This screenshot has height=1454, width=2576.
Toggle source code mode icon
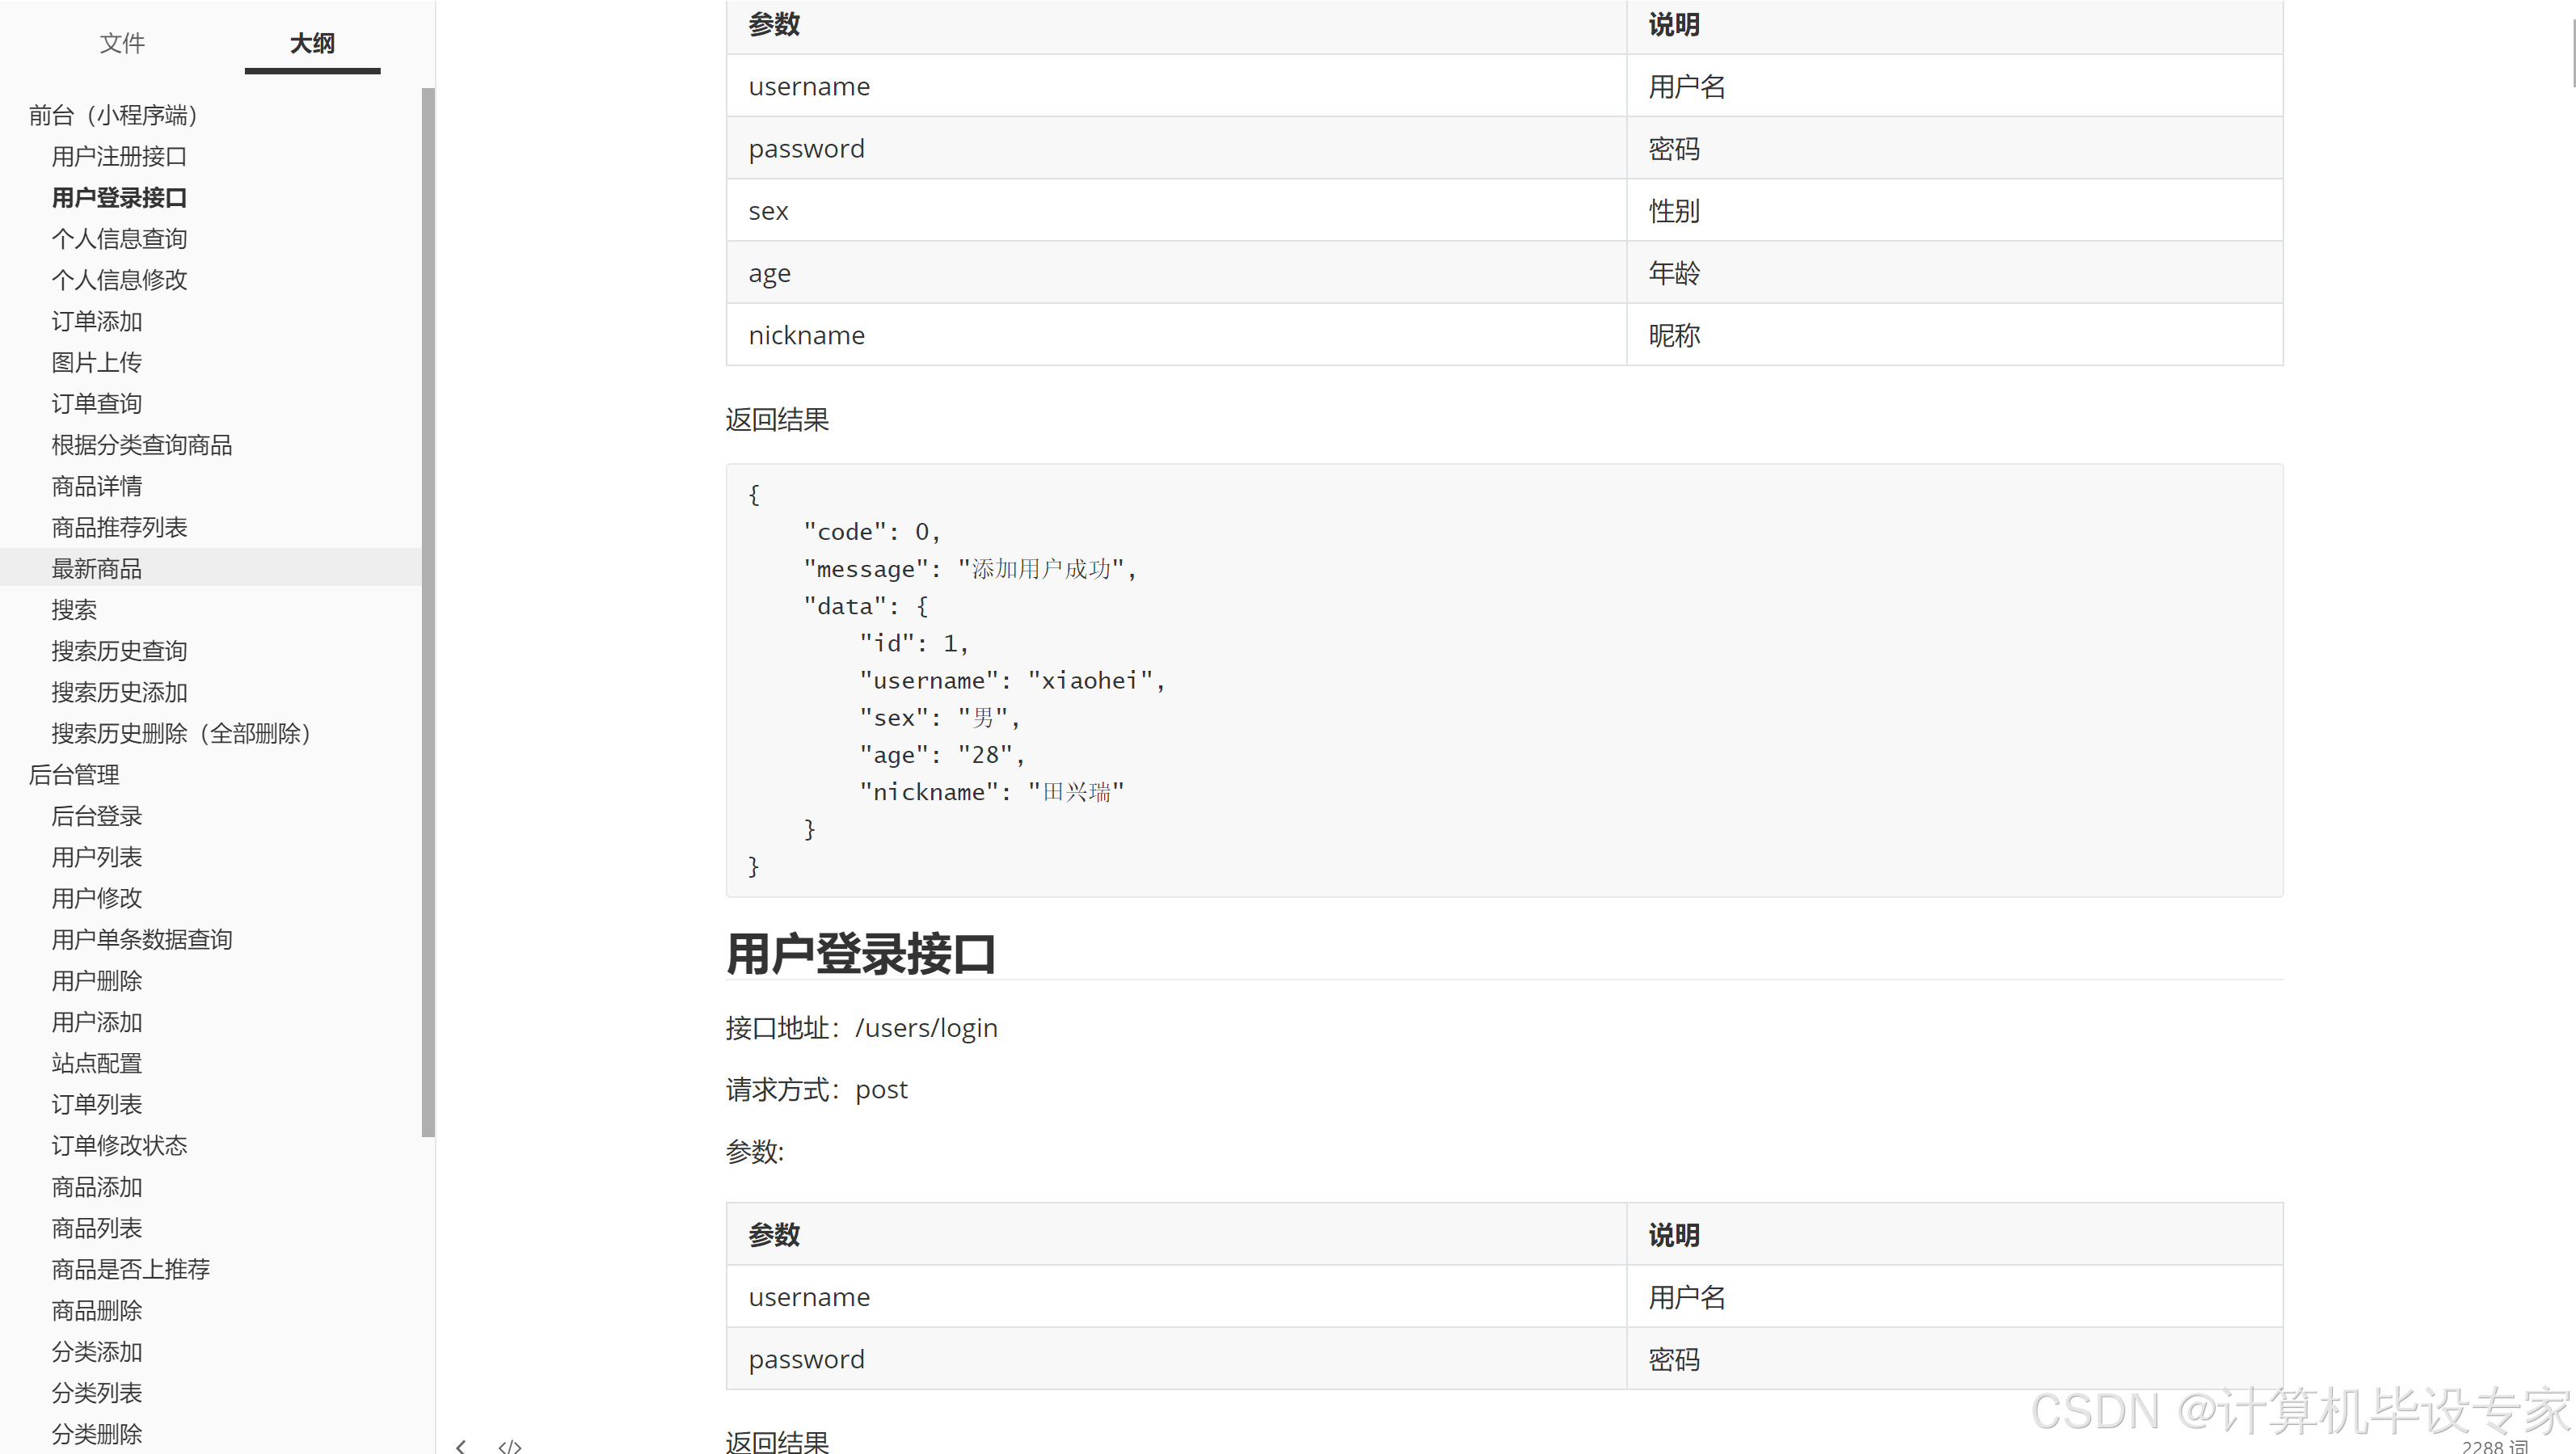[510, 1446]
